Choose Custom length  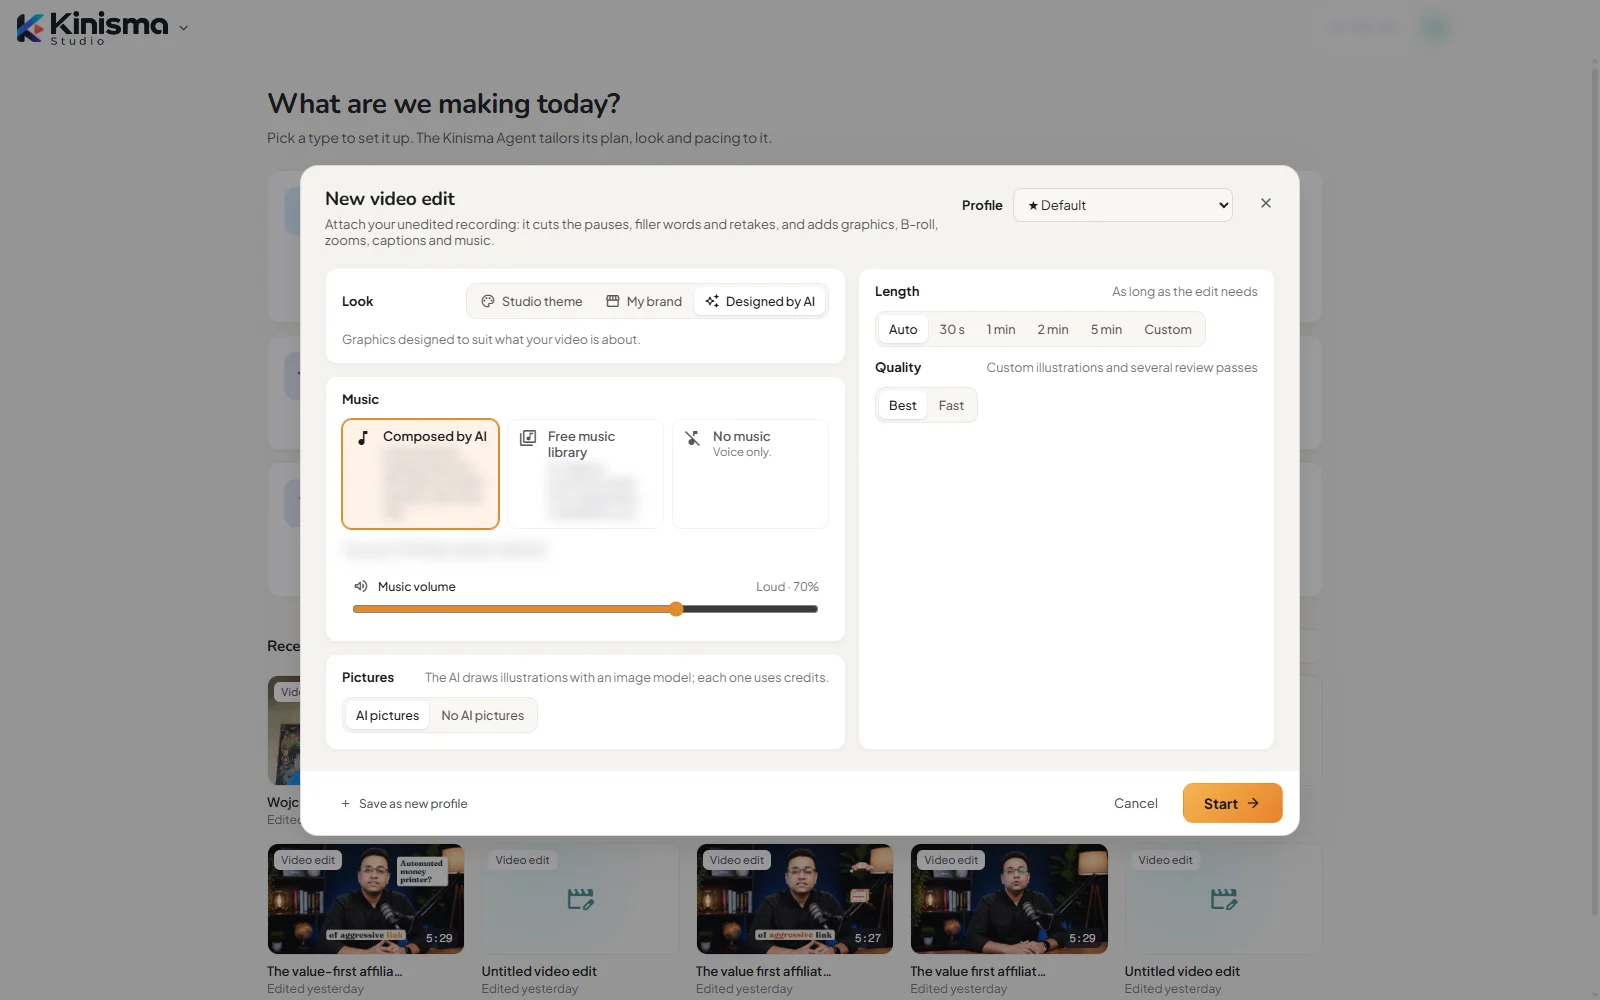point(1168,329)
